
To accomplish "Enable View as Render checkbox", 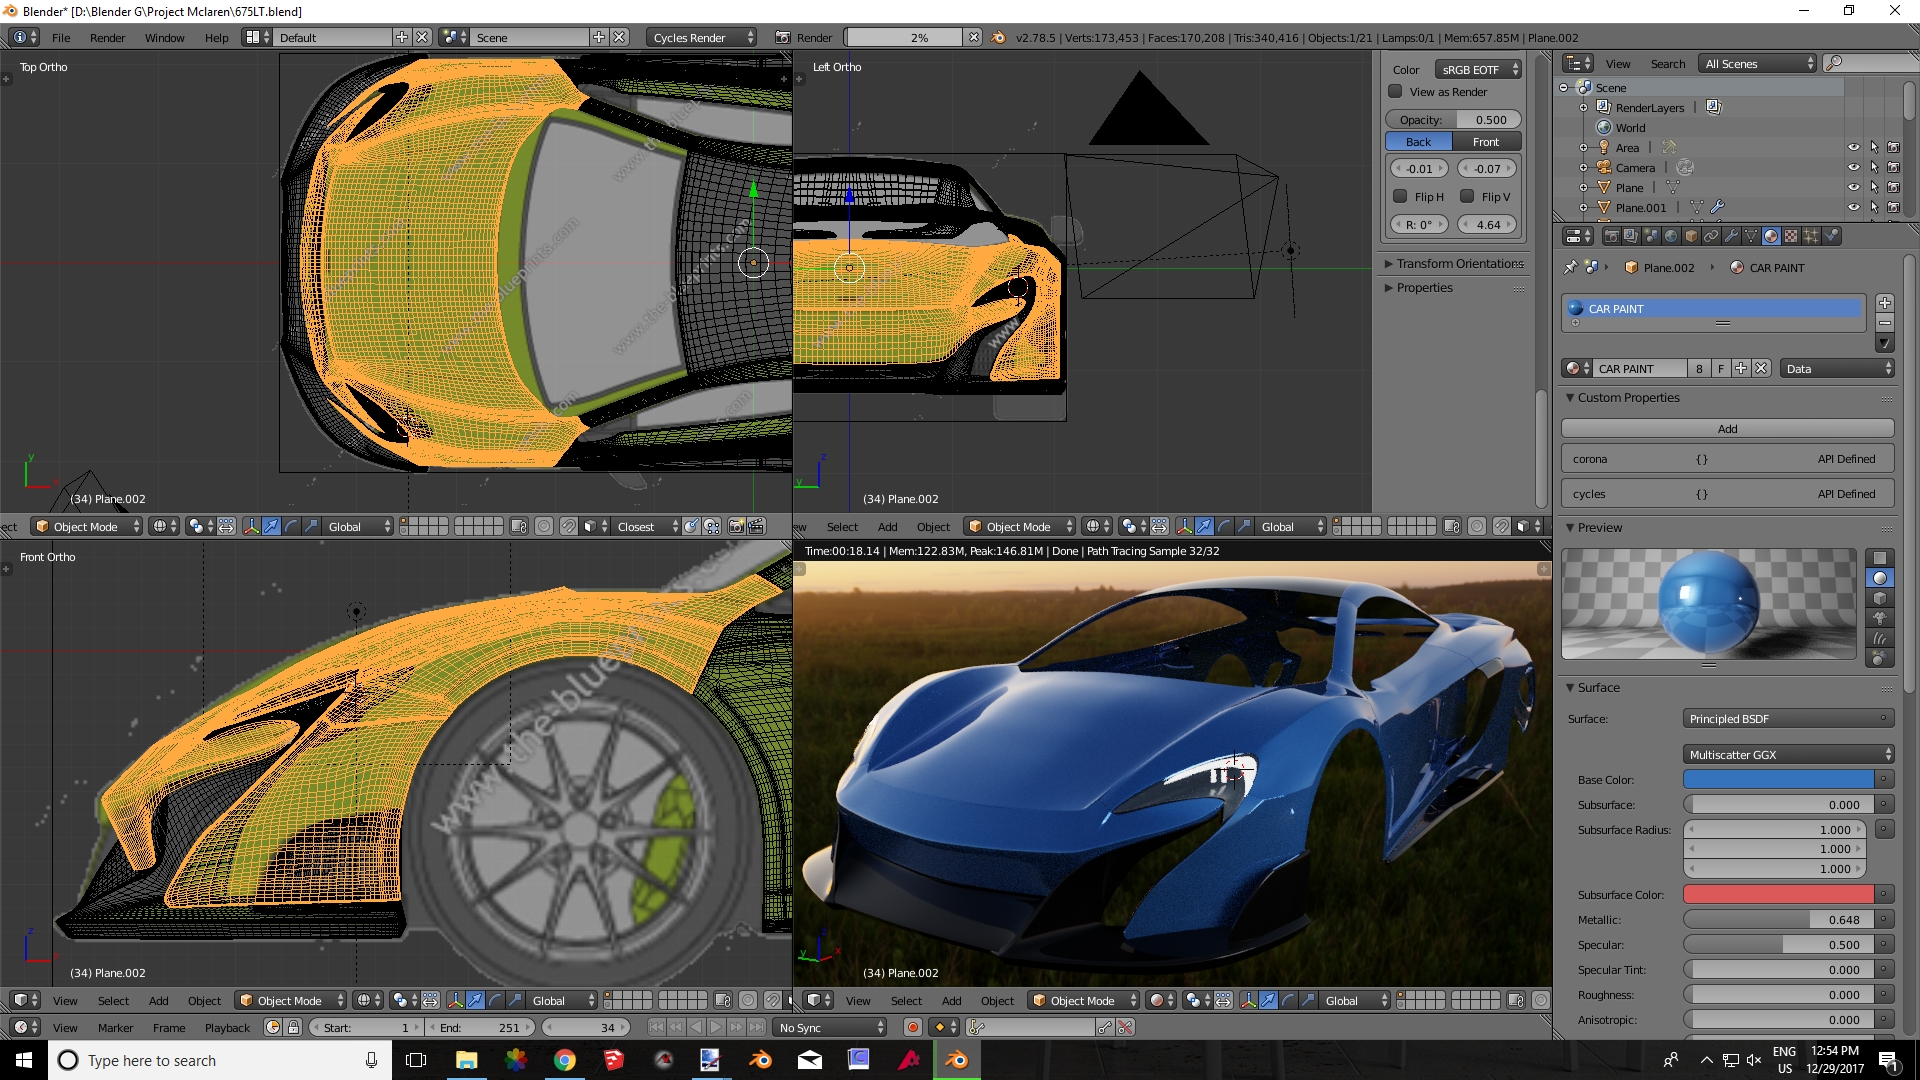I will click(1396, 91).
